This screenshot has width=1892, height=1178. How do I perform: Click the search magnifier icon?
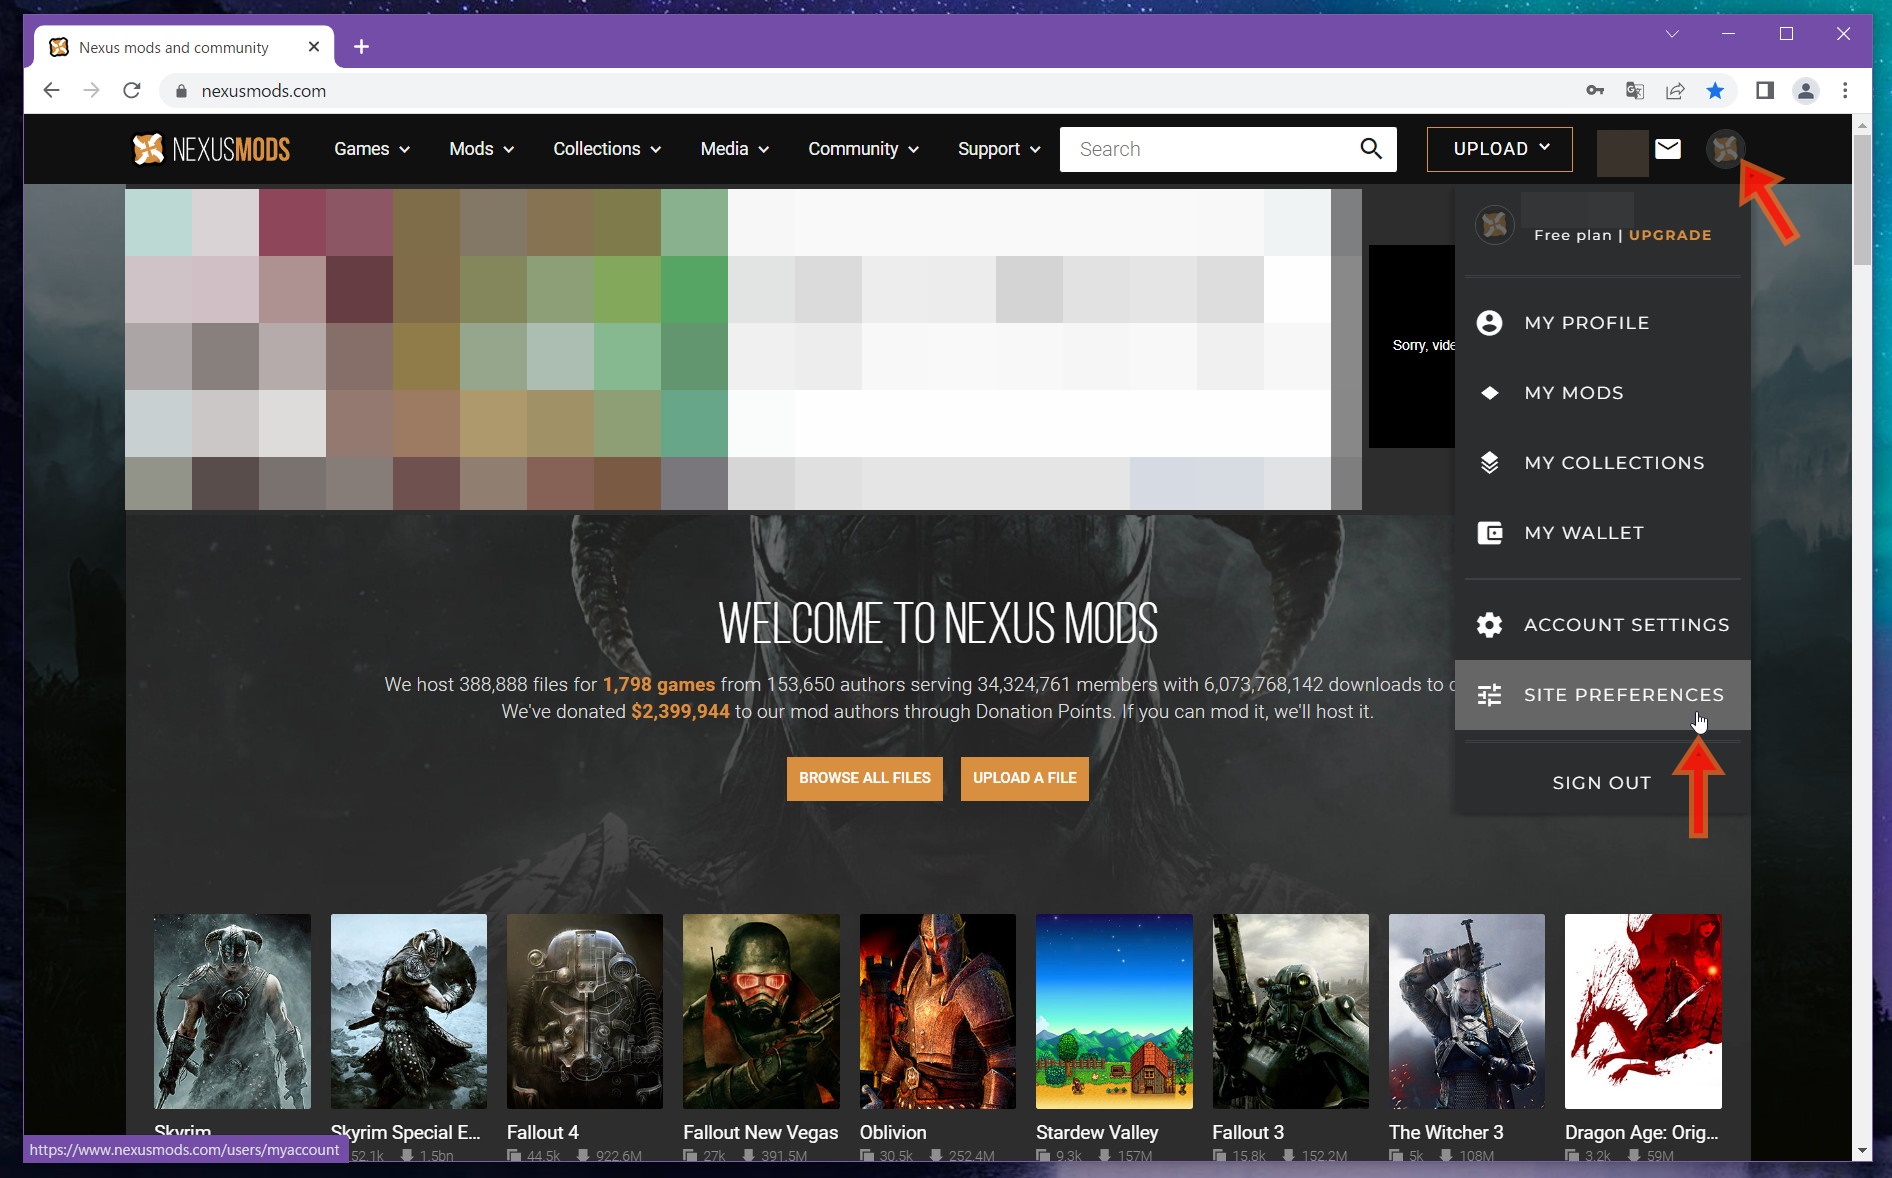[x=1371, y=149]
